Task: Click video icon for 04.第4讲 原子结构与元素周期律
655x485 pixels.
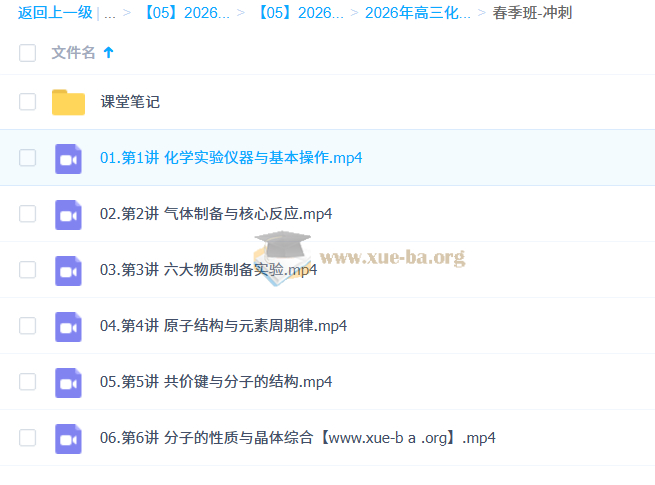Action: 68,326
